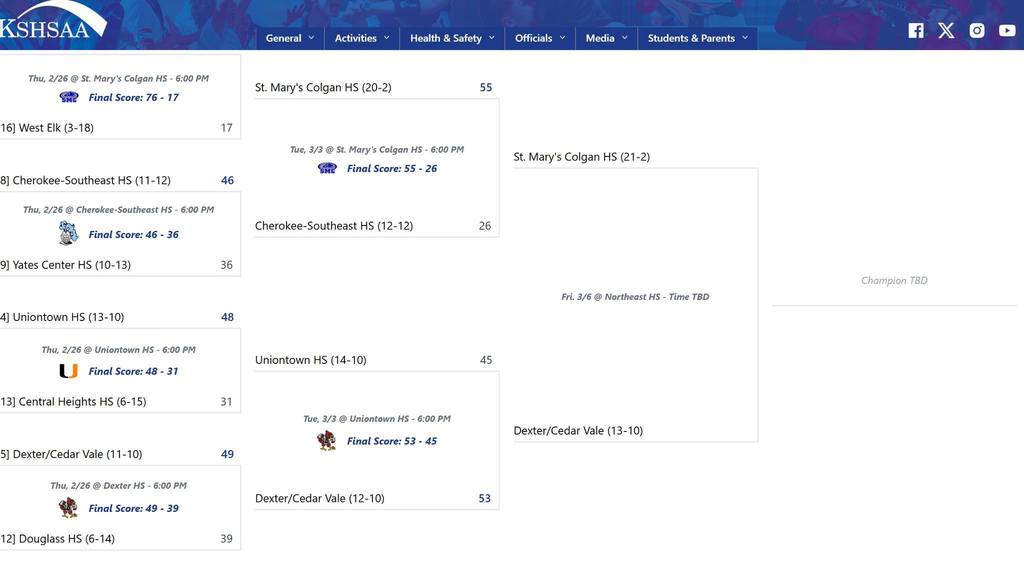This screenshot has height=567, width=1024.
Task: Visit the KSHSAA YouTube channel icon
Action: pos(1007,30)
